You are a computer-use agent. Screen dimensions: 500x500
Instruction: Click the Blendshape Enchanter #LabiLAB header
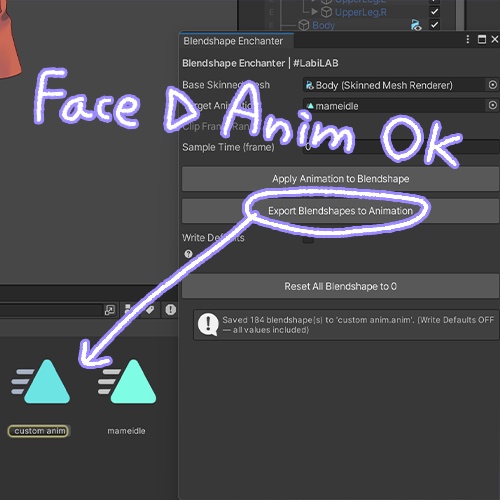coord(260,63)
